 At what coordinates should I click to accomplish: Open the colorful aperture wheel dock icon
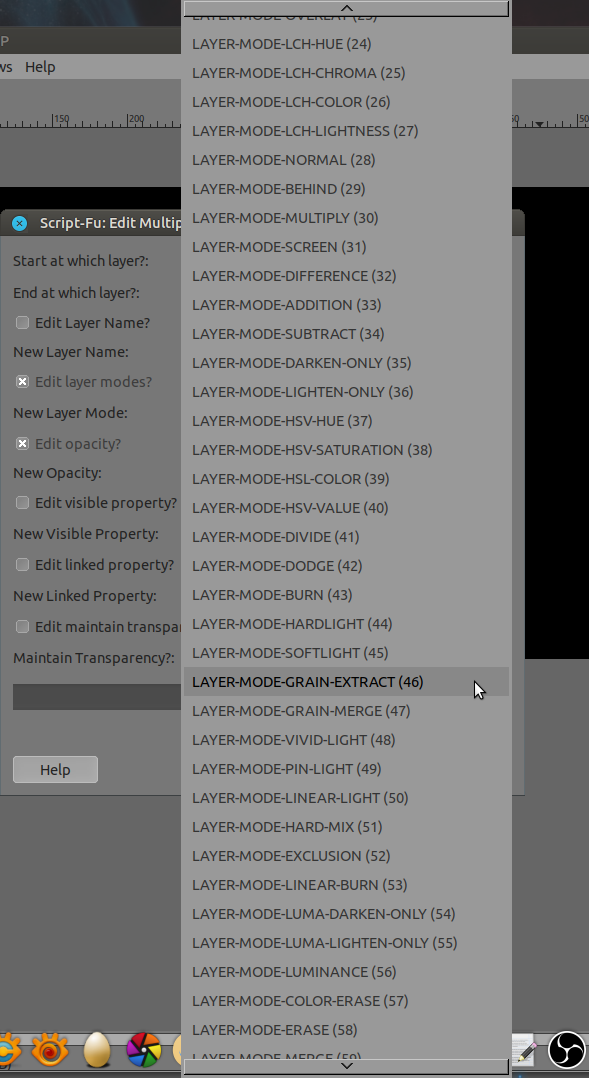point(144,1050)
